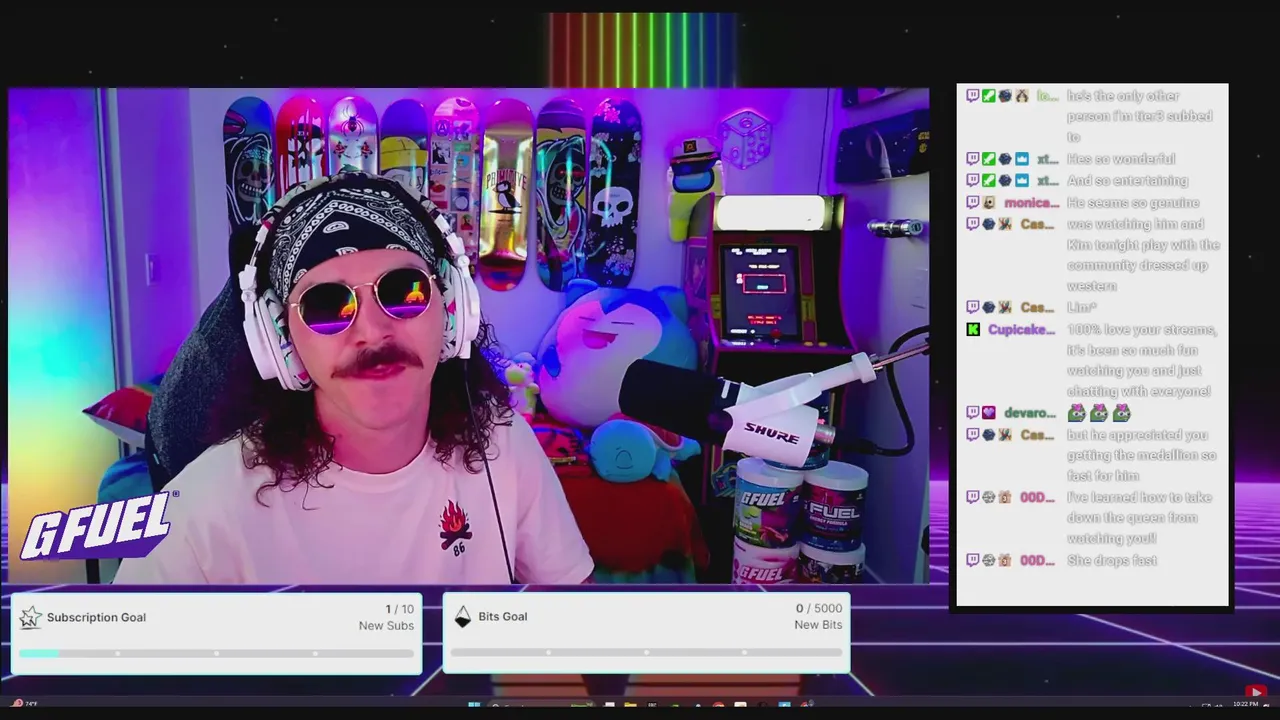Image resolution: width=1280 pixels, height=720 pixels.
Task: Click the '1 / 10' subs count
Action: pos(399,609)
